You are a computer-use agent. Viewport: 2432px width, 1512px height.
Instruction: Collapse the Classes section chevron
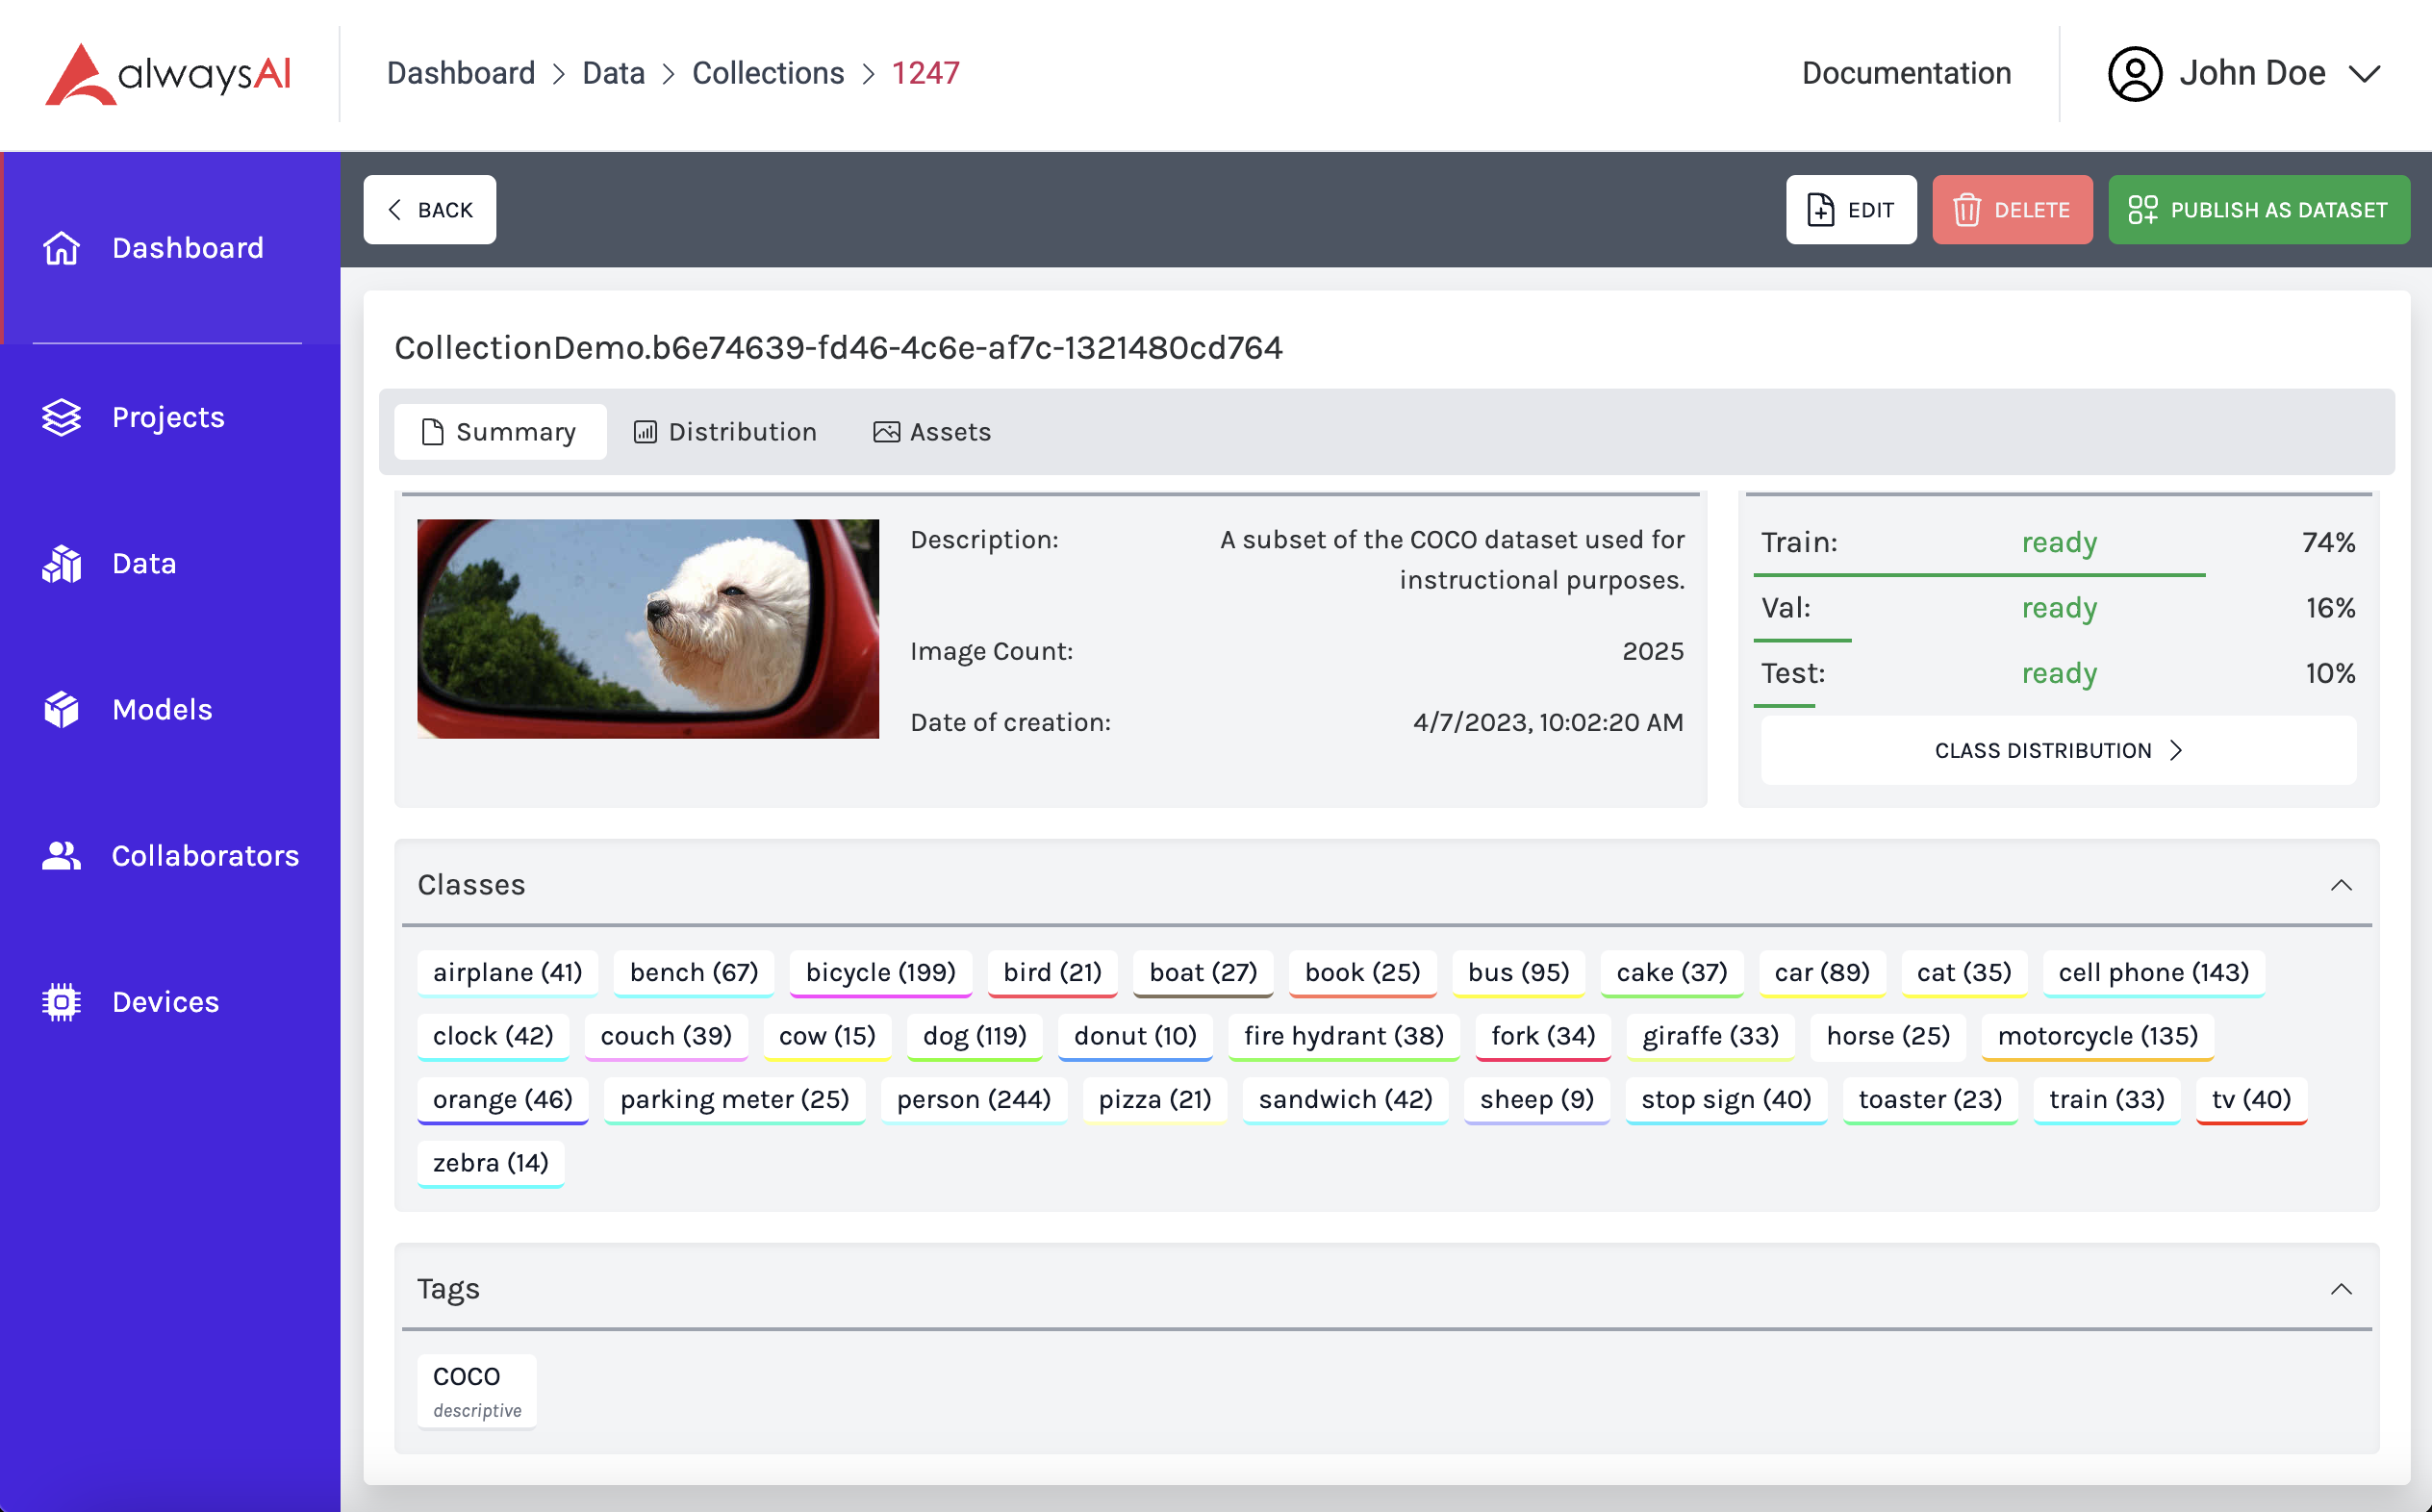point(2341,885)
